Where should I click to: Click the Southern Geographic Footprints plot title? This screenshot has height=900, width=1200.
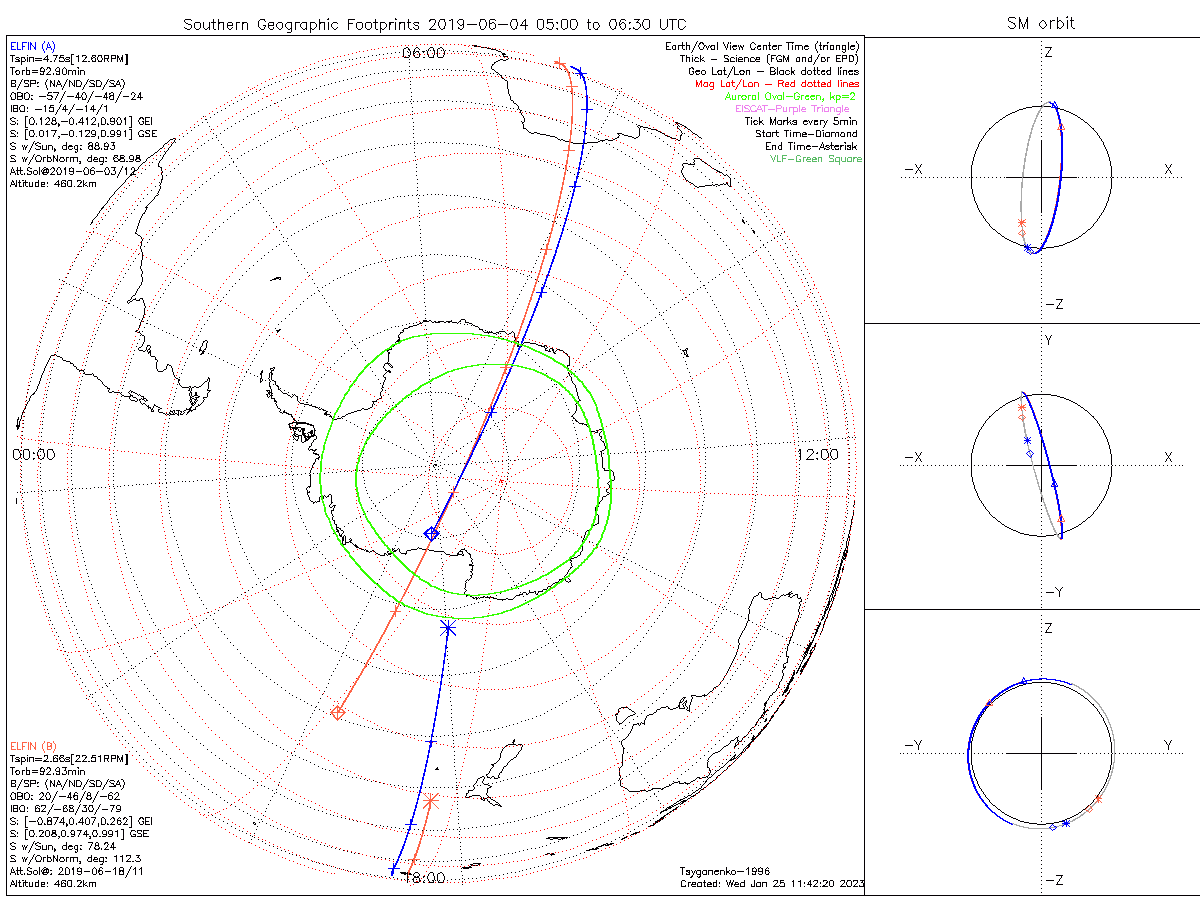click(434, 23)
